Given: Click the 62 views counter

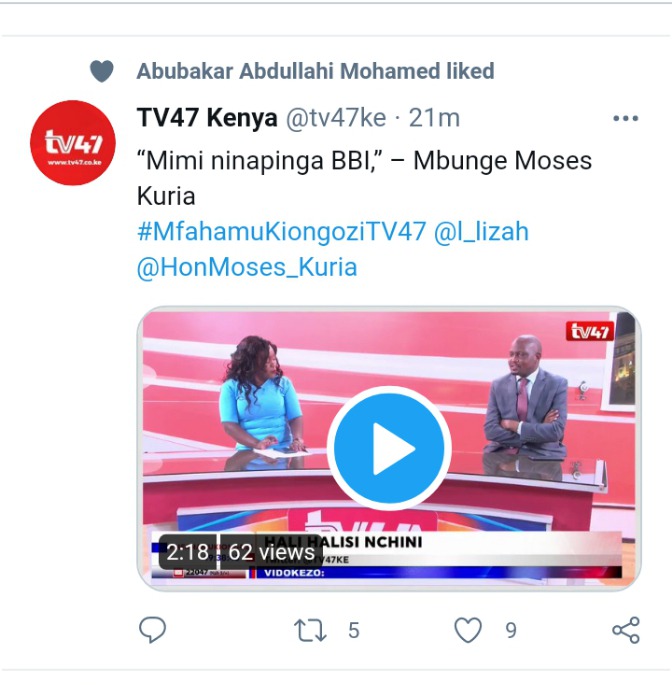Looking at the screenshot, I should 271,552.
